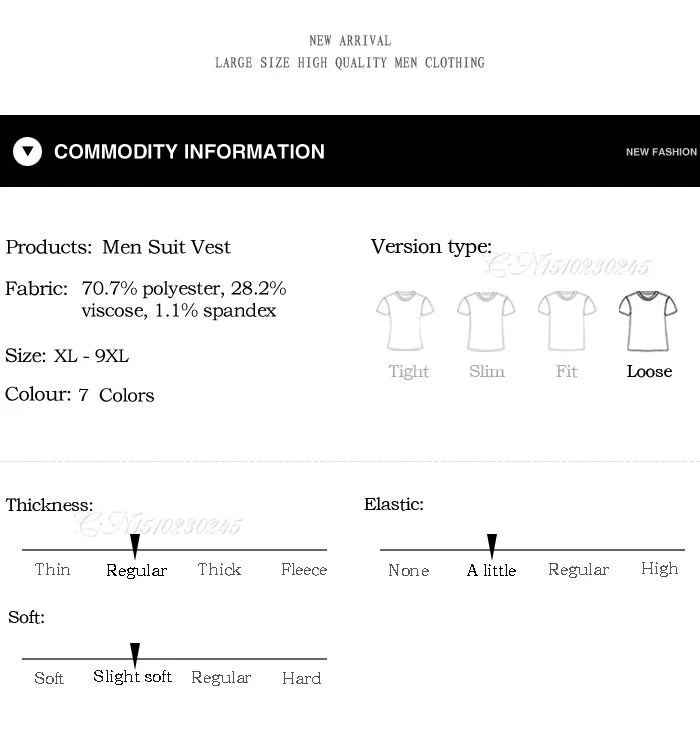Choose Hard on the Soft scale
Image resolution: width=700 pixels, height=747 pixels.
[x=302, y=678]
